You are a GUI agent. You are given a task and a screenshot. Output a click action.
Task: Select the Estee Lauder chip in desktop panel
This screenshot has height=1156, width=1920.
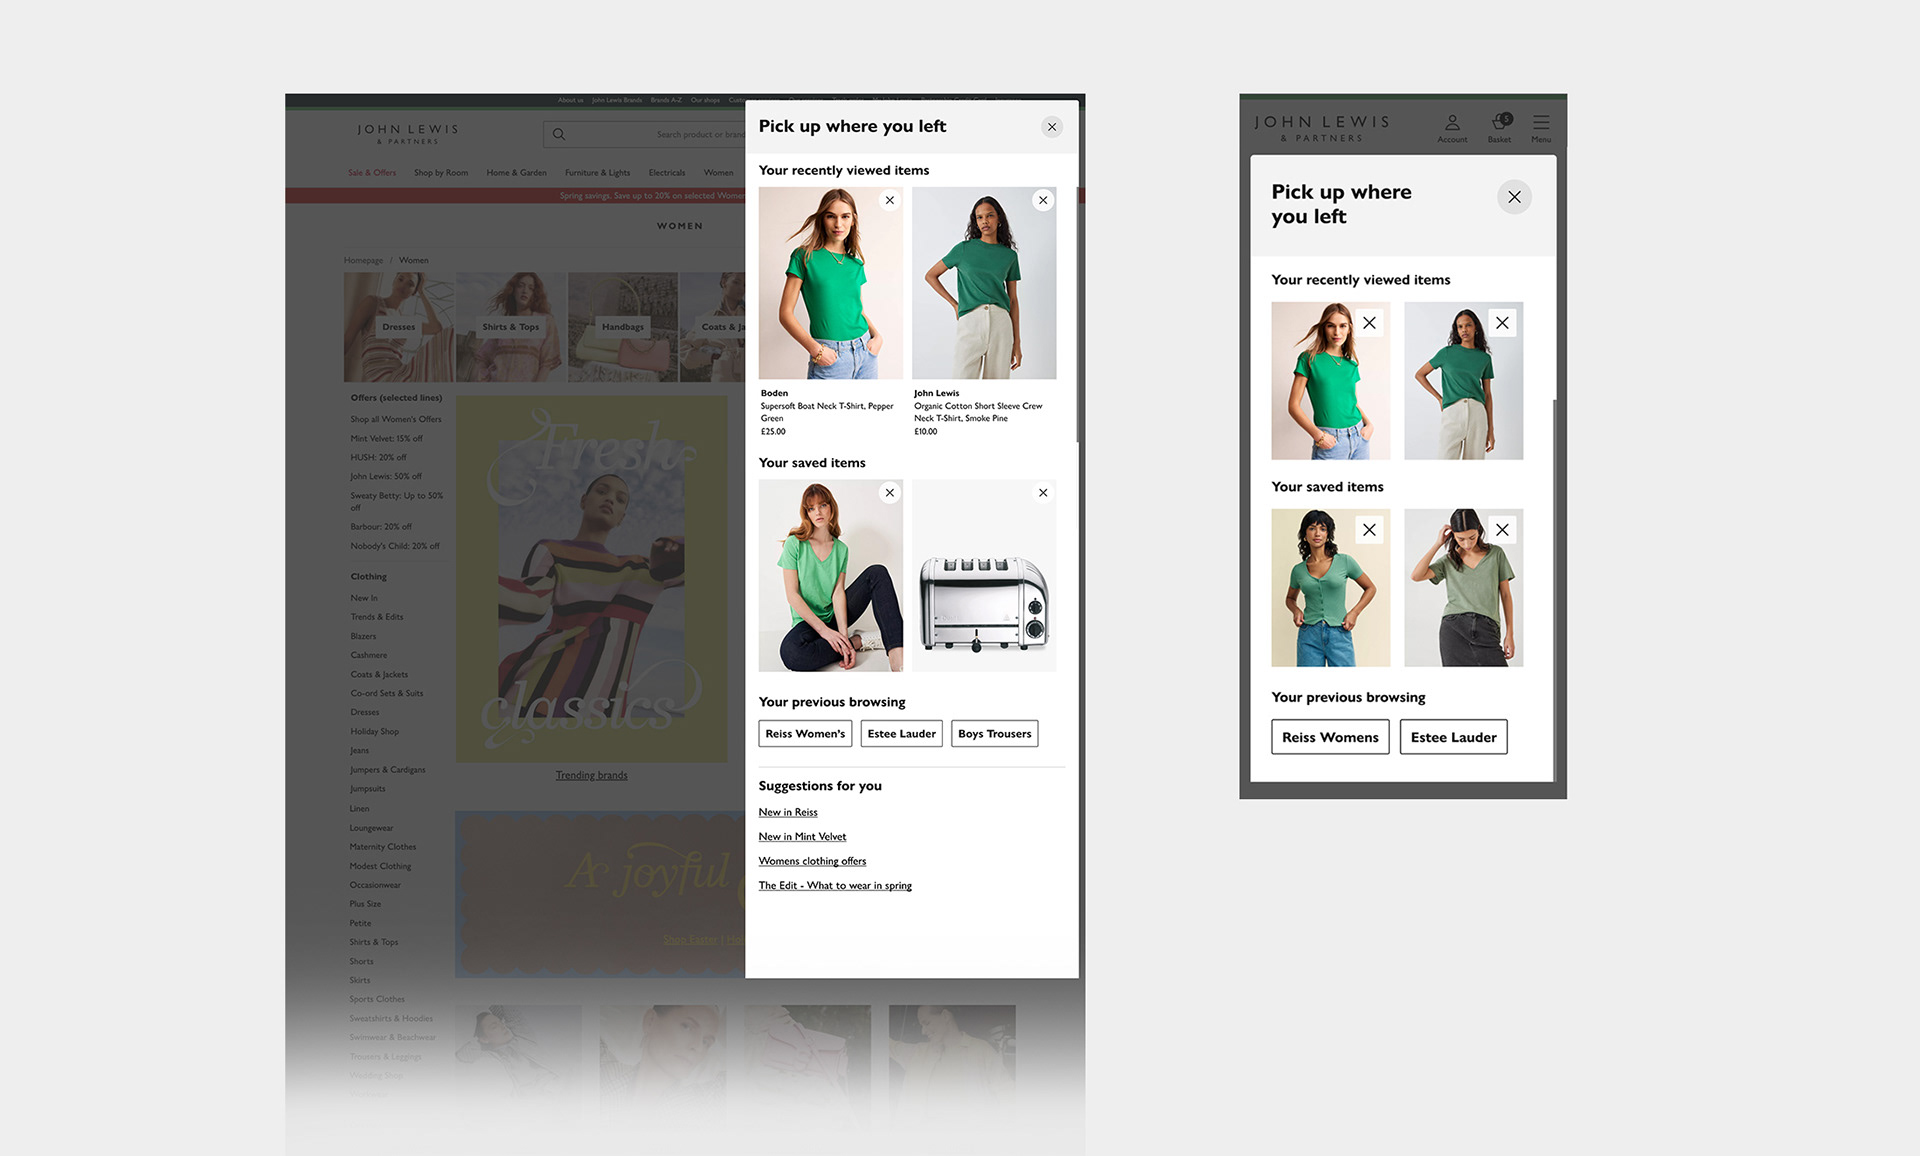(901, 734)
